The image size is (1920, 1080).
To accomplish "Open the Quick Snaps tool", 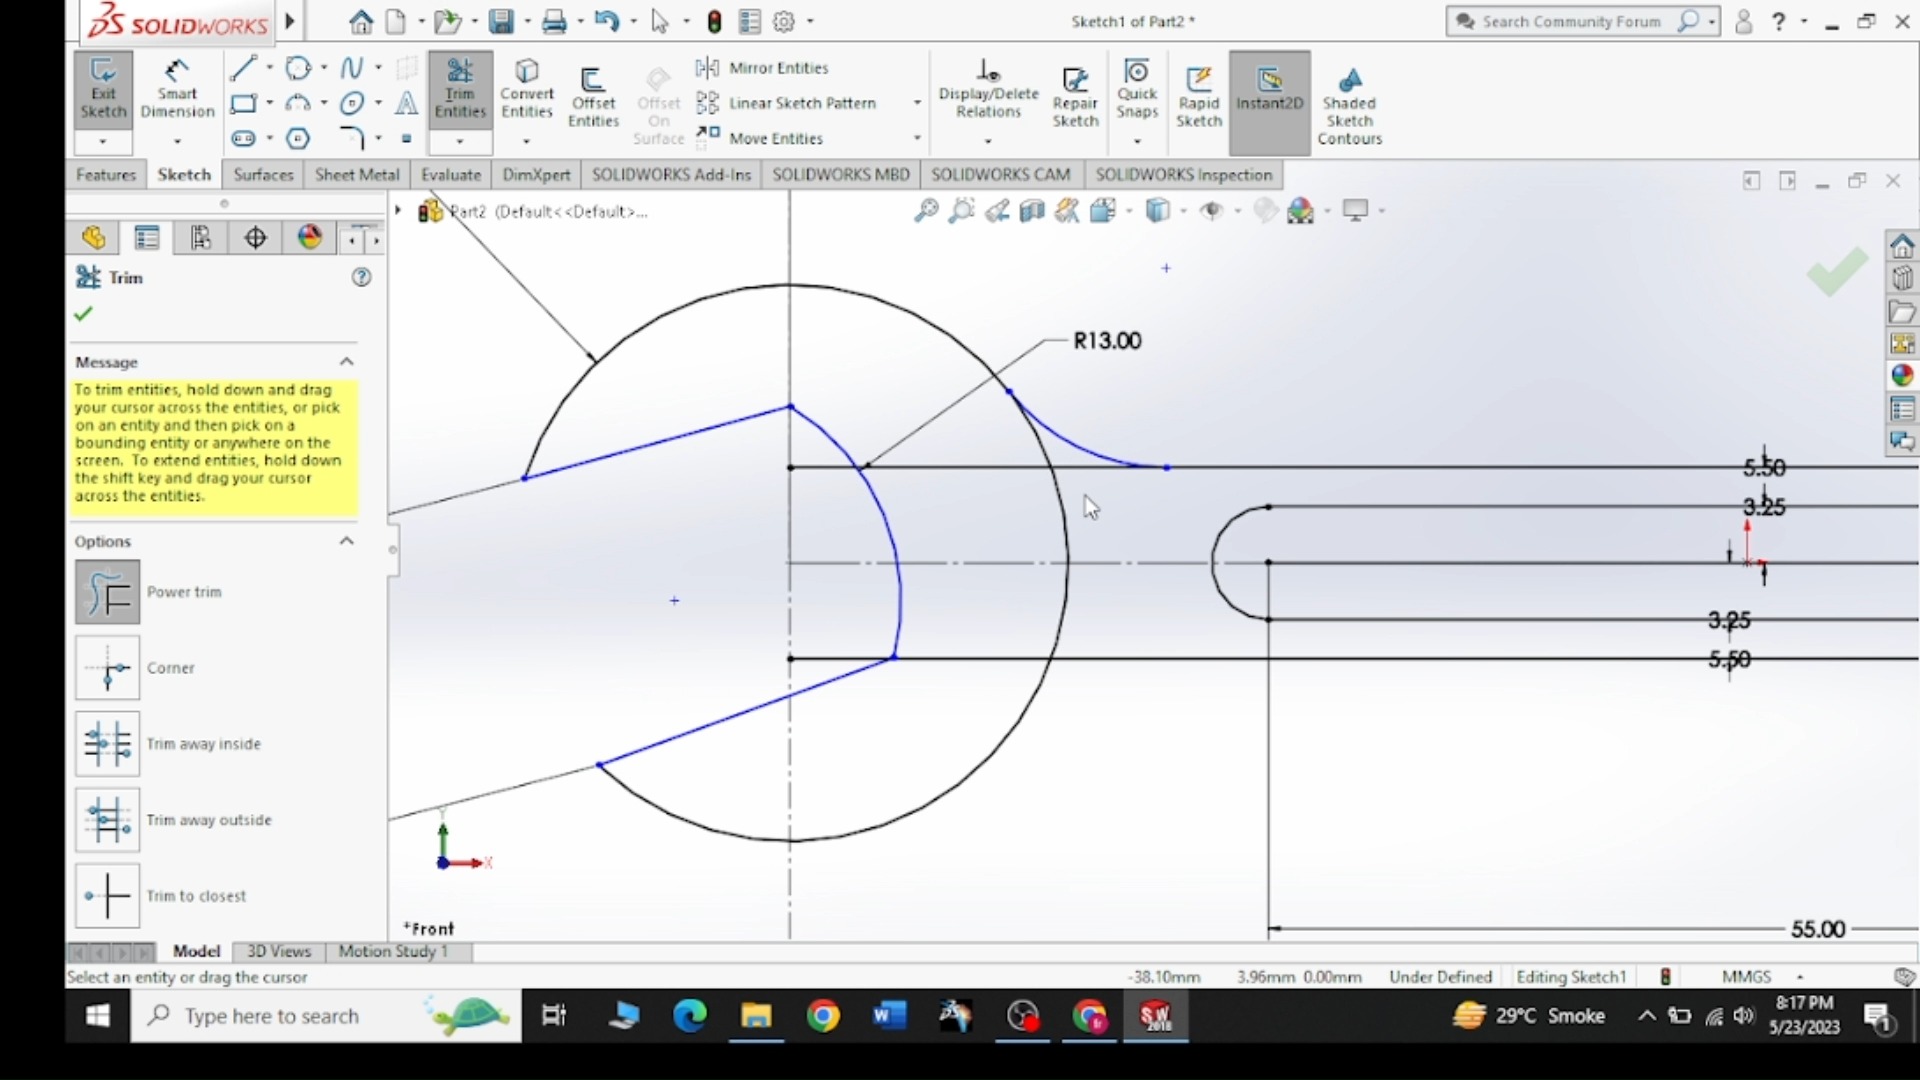I will 1137,90.
